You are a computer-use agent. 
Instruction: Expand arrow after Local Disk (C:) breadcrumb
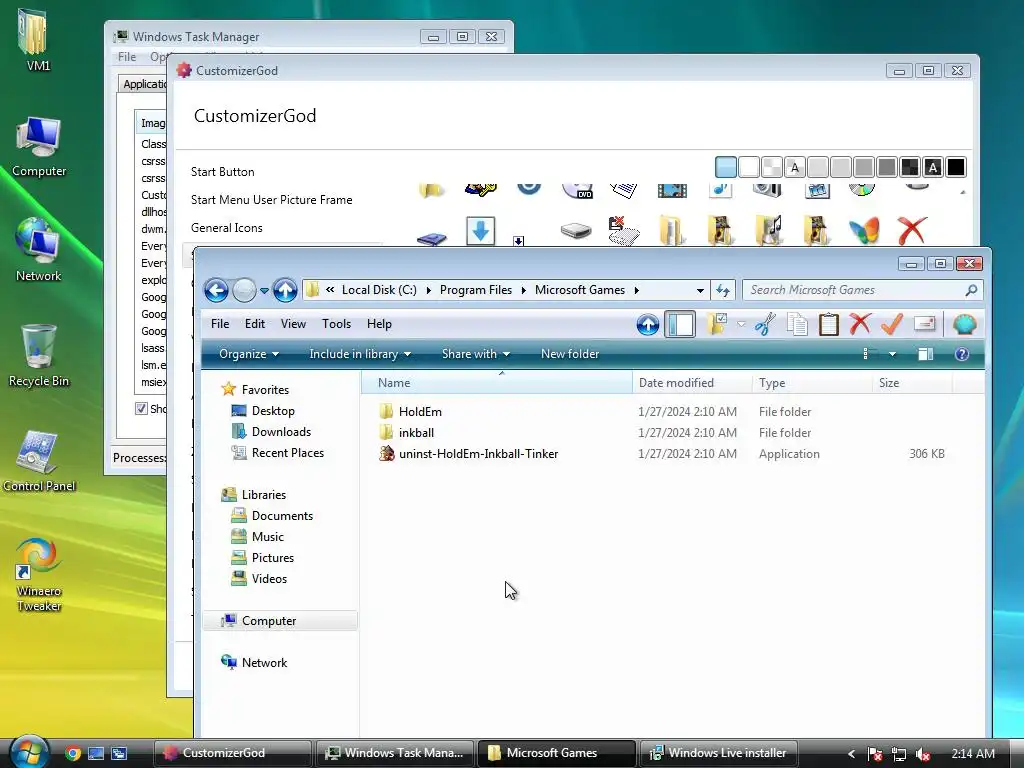coord(428,291)
